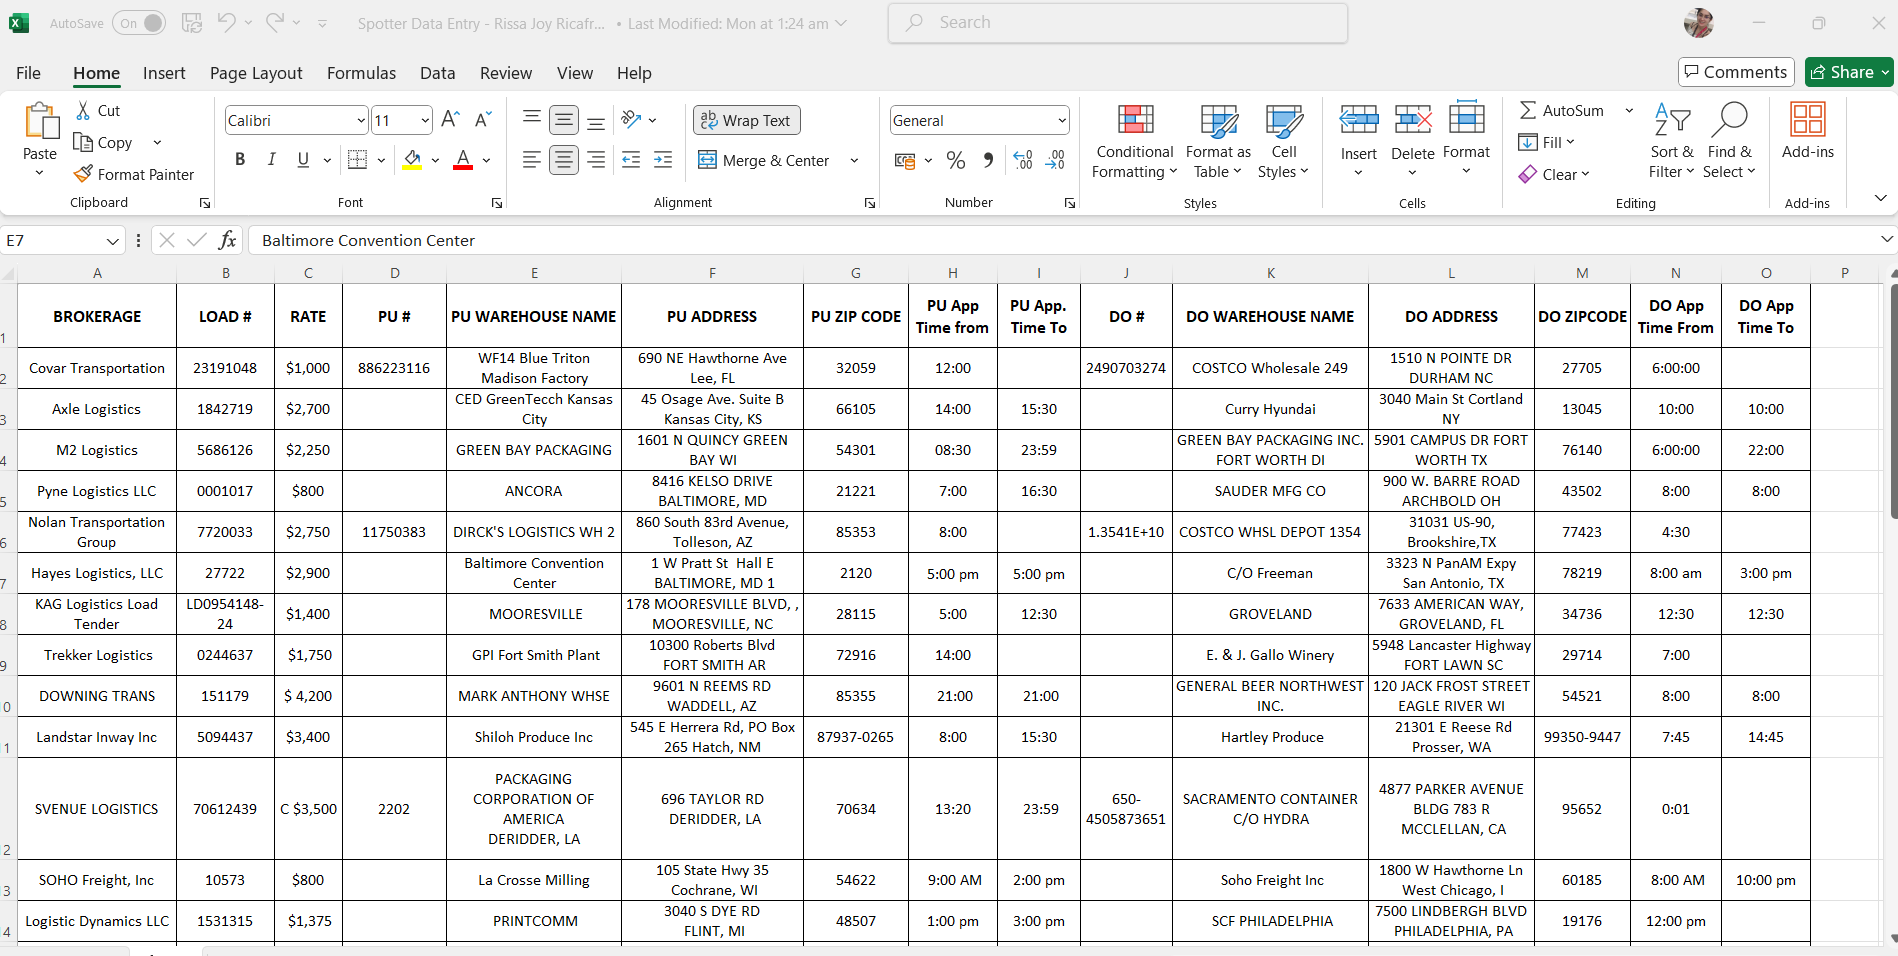Open the Add-ins panel
Image resolution: width=1898 pixels, height=956 pixels.
[x=1808, y=131]
